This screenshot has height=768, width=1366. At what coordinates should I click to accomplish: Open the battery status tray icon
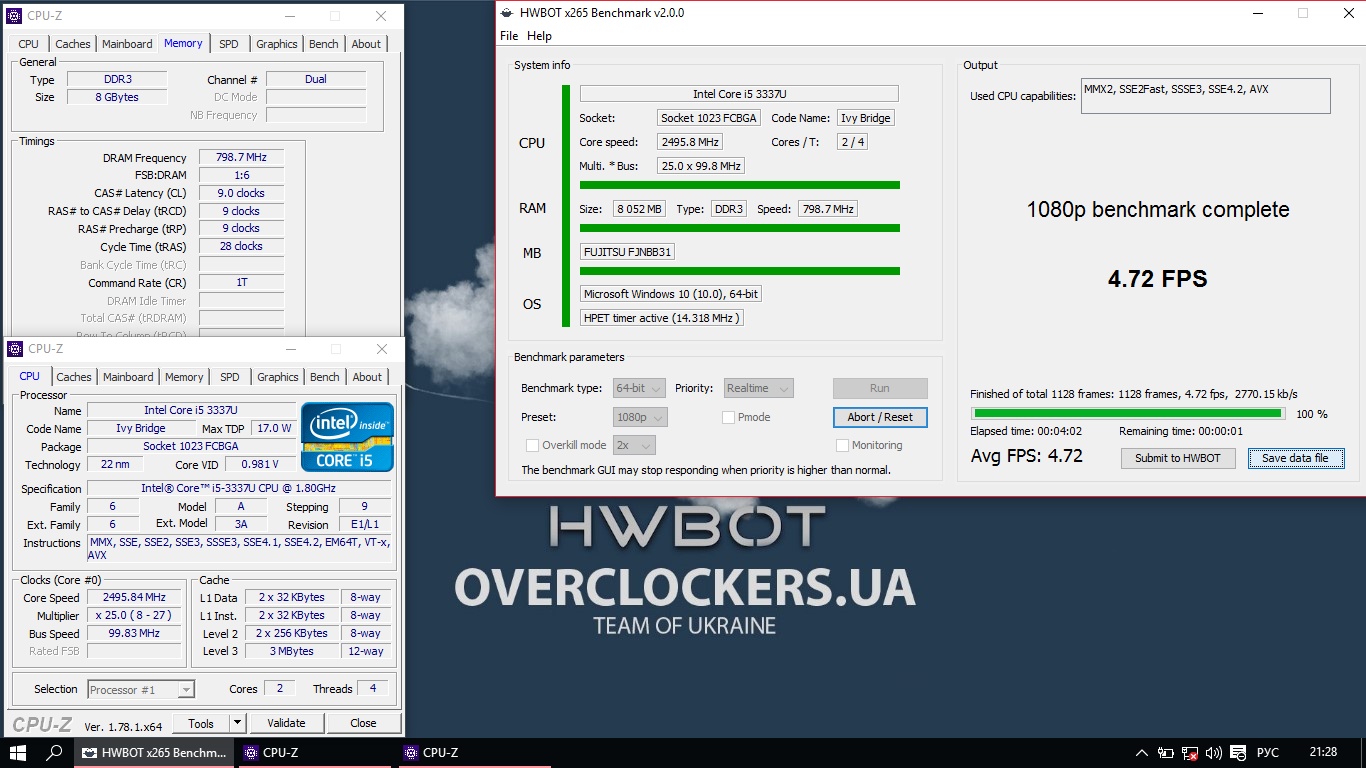(1166, 753)
